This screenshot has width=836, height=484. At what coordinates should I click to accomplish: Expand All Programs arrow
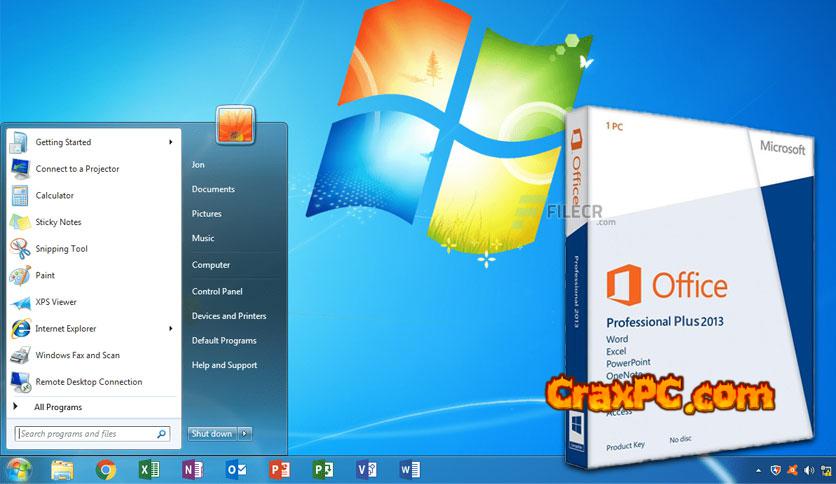point(15,406)
